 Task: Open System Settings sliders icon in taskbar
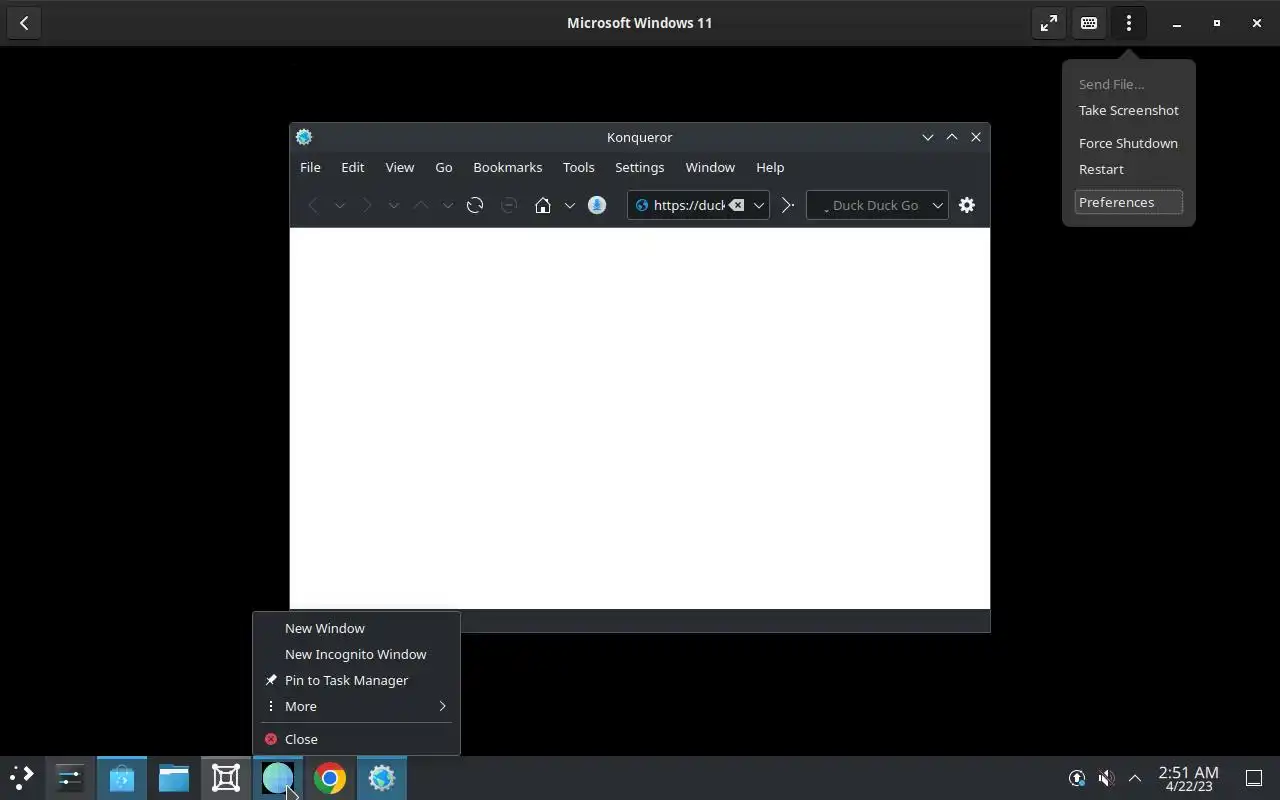coord(70,778)
